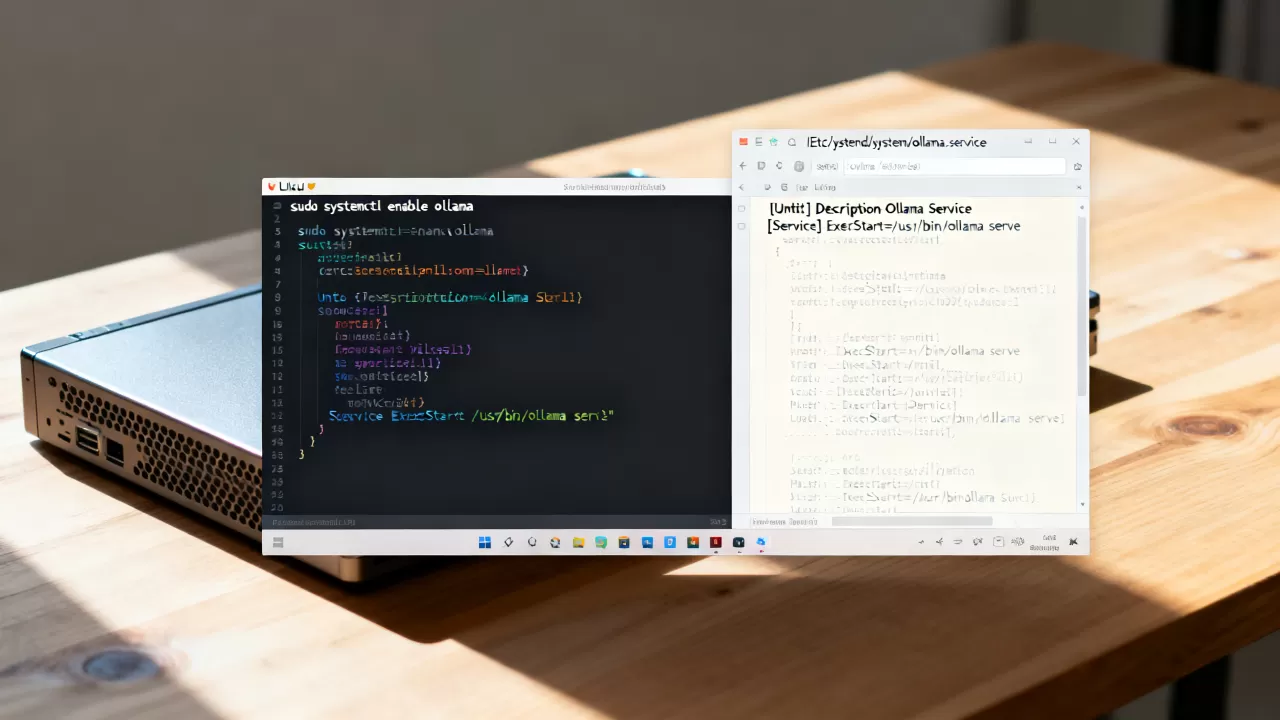Image resolution: width=1280 pixels, height=720 pixels.
Task: Click the "sudo systemctl enable ollama" line in the terminal
Action: tap(382, 206)
